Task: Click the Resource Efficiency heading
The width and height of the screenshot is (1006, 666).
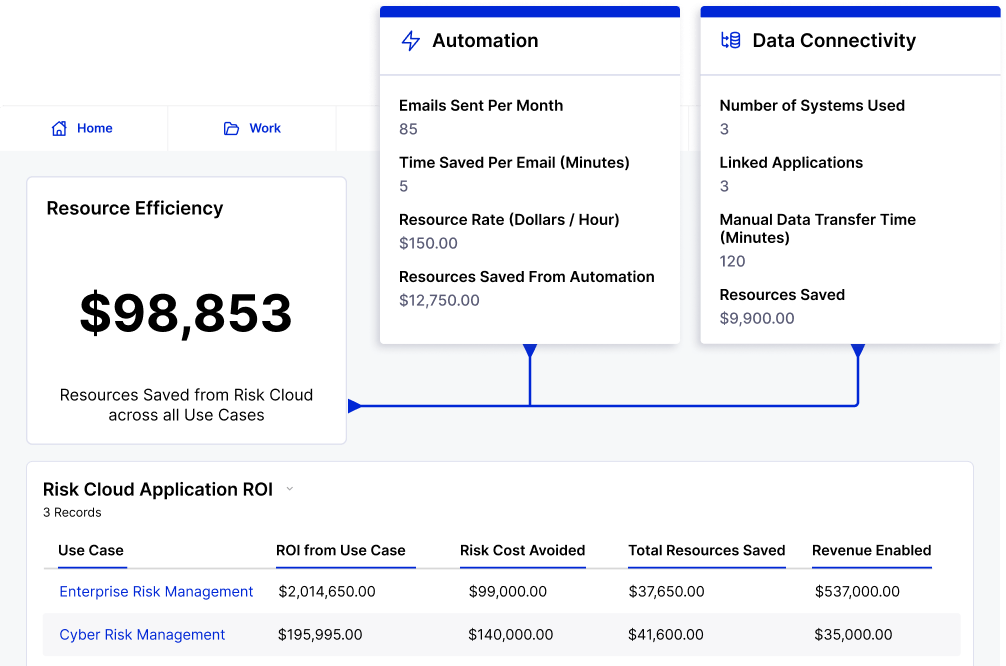Action: click(135, 208)
